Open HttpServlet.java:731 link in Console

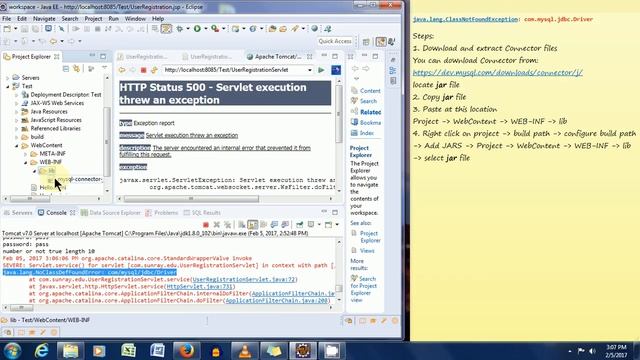pyautogui.click(x=199, y=287)
